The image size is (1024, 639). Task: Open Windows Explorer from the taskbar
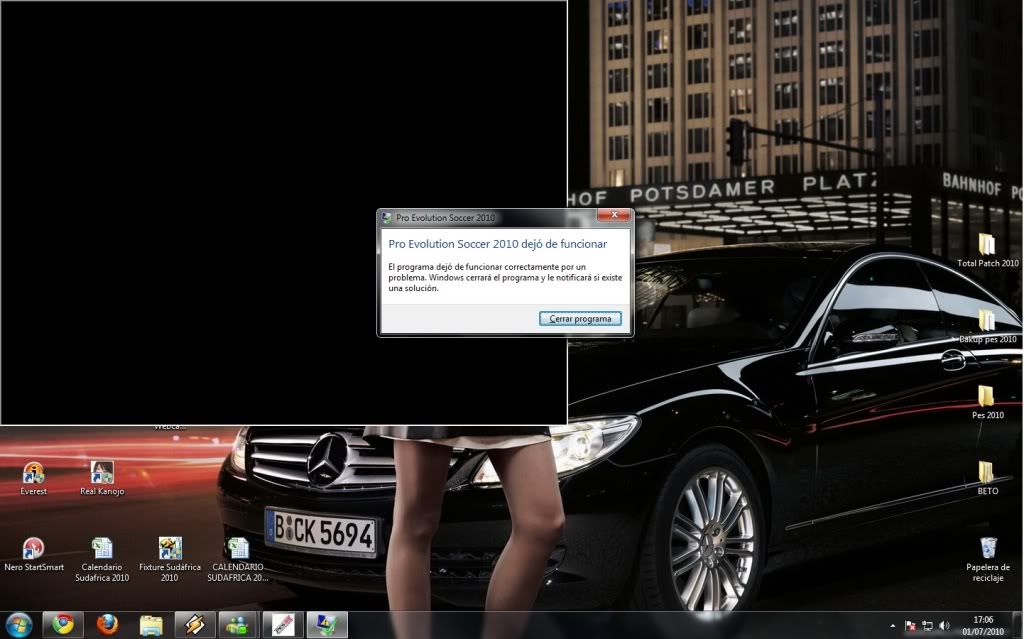(151, 625)
